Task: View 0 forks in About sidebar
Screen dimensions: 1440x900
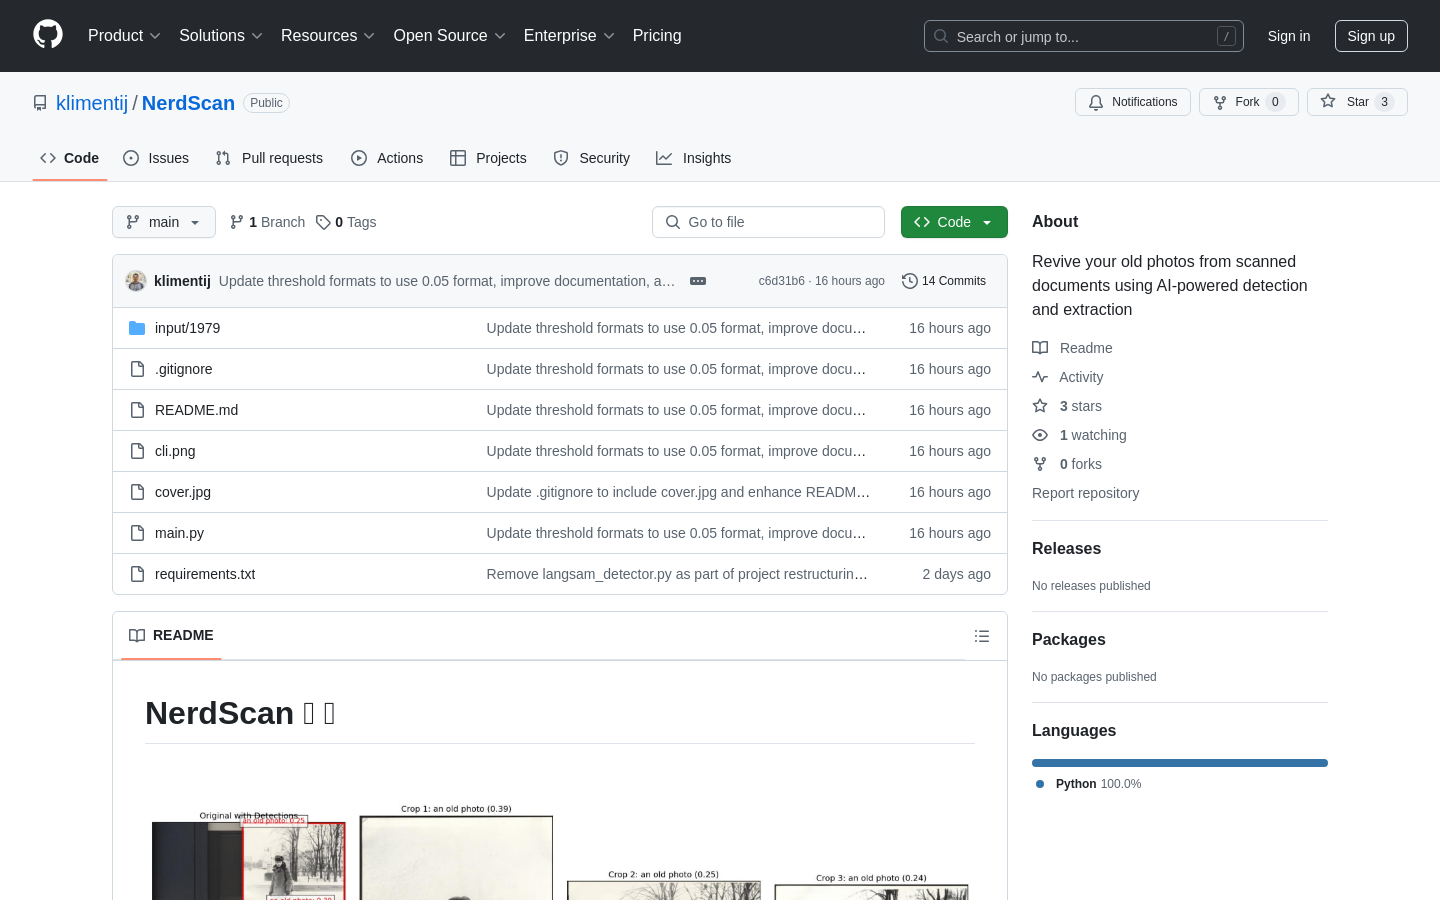Action: click(x=1067, y=464)
